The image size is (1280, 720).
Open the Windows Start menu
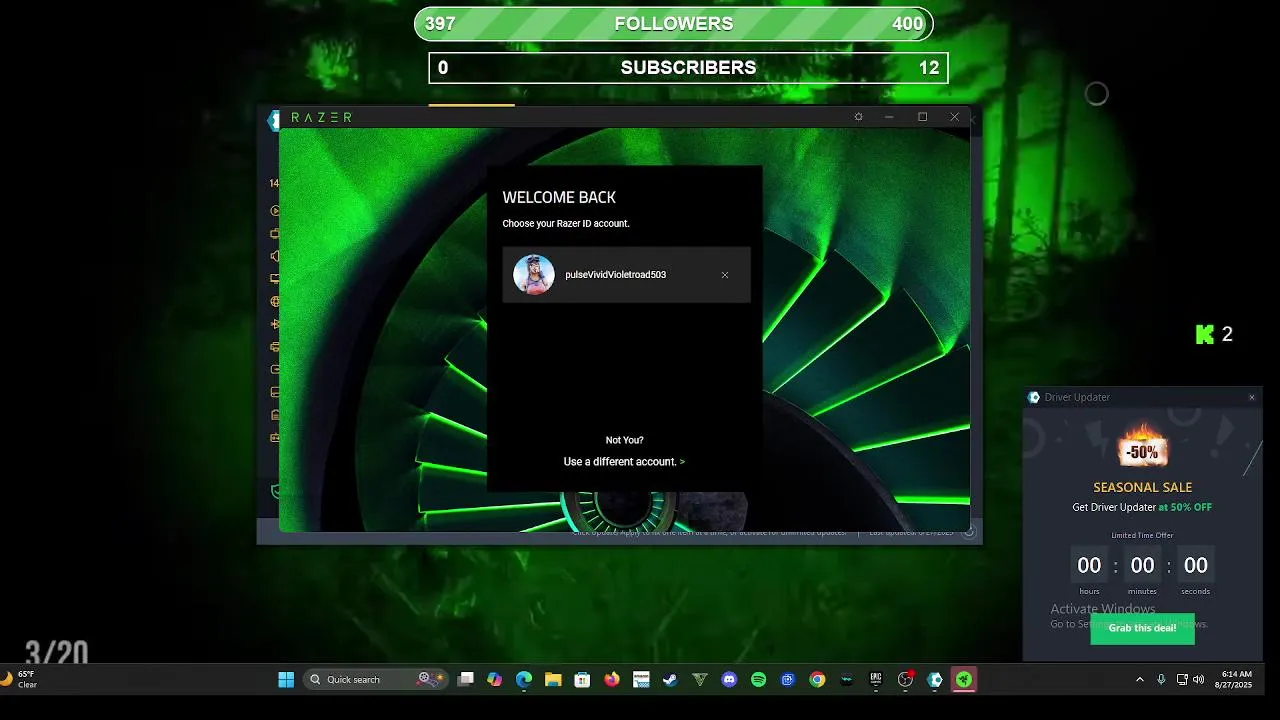point(286,680)
